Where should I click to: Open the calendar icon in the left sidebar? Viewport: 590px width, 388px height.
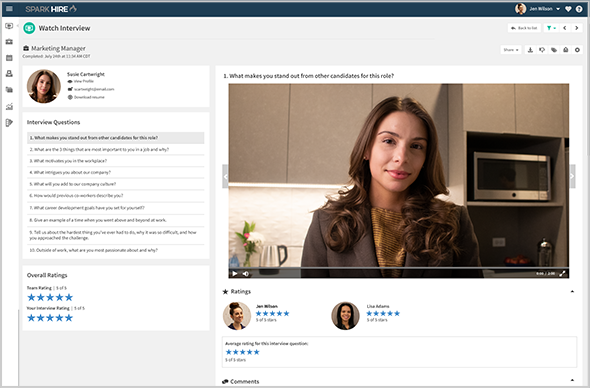9,58
